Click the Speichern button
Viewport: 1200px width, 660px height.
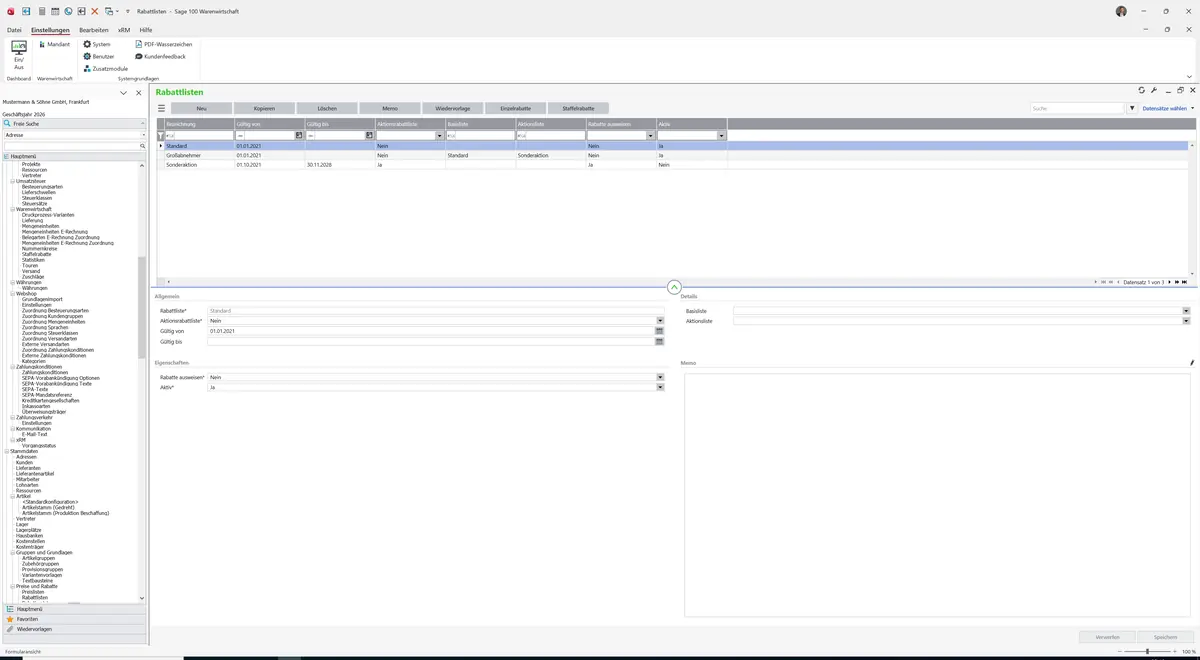pyautogui.click(x=1166, y=636)
